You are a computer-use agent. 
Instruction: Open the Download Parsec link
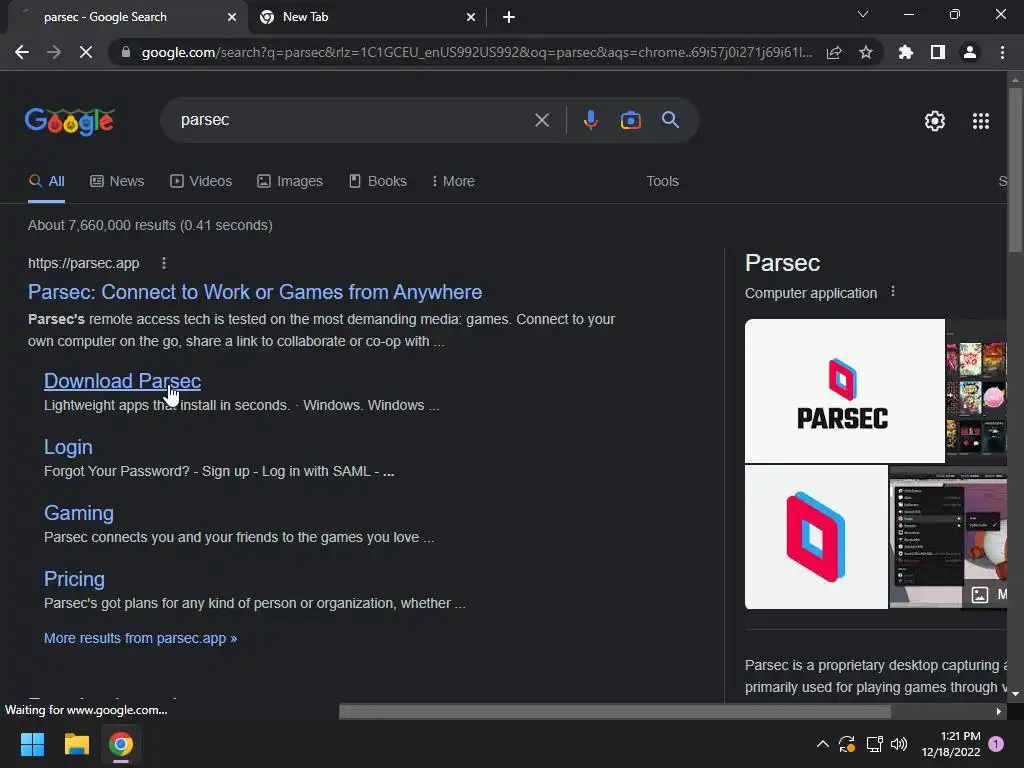pyautogui.click(x=122, y=381)
